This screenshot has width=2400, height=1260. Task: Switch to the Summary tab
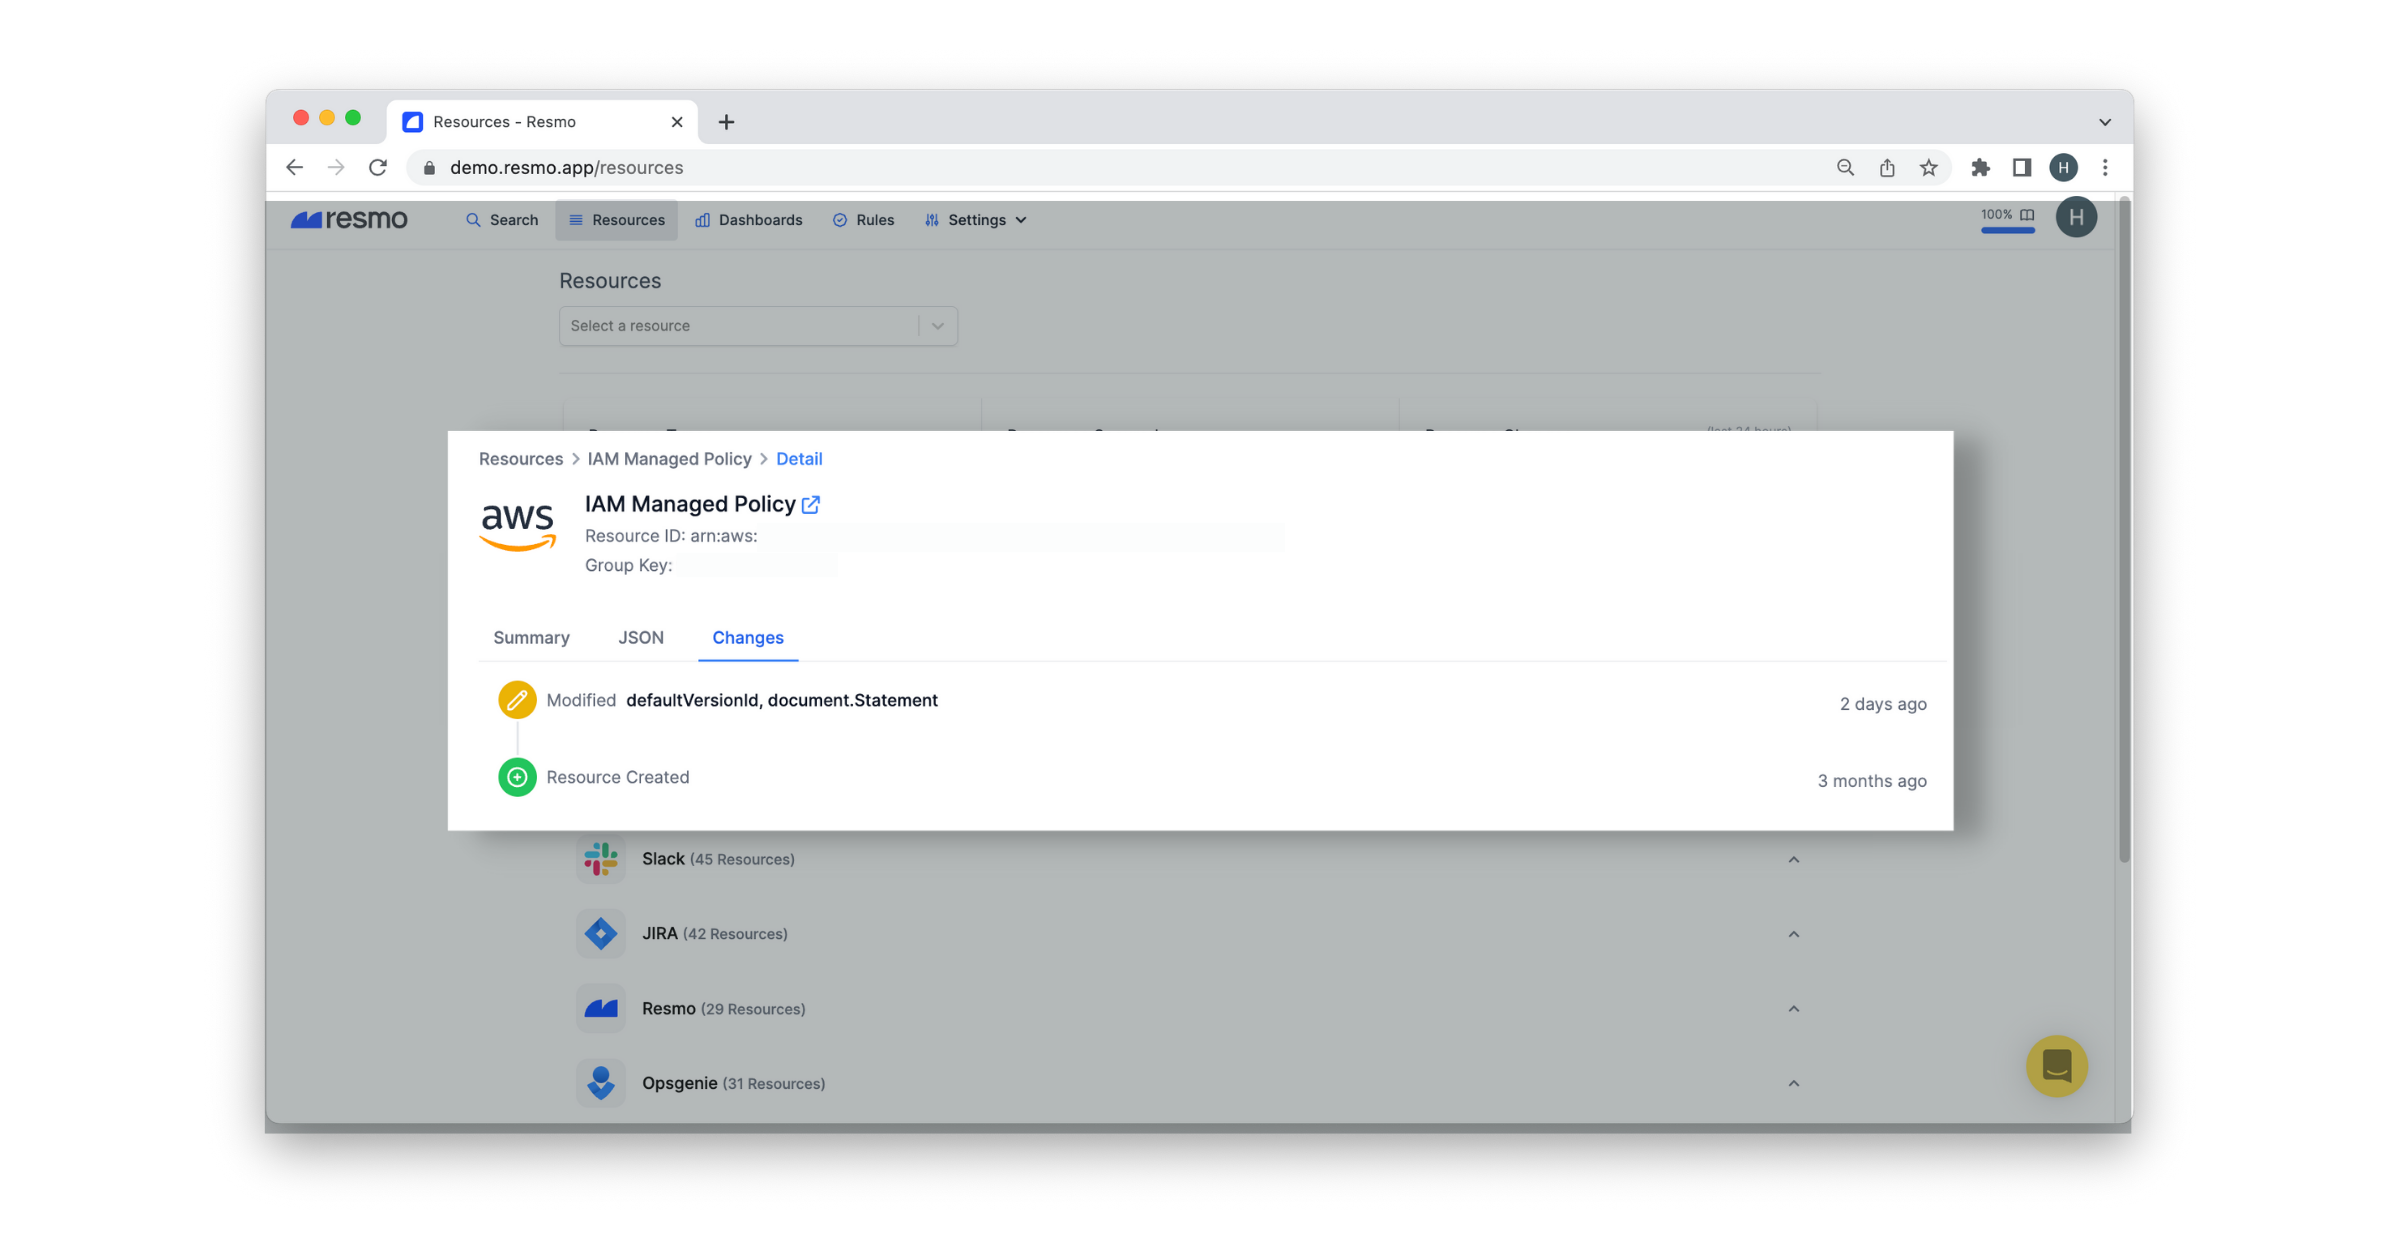pyautogui.click(x=531, y=637)
